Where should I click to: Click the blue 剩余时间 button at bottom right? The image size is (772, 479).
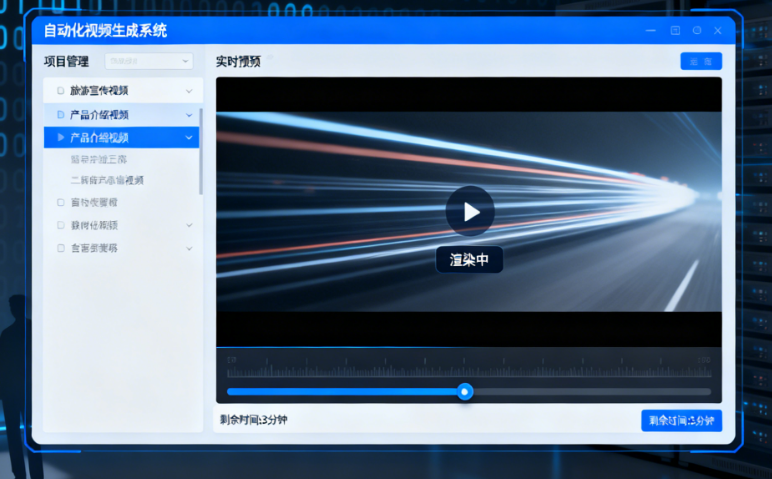[681, 420]
